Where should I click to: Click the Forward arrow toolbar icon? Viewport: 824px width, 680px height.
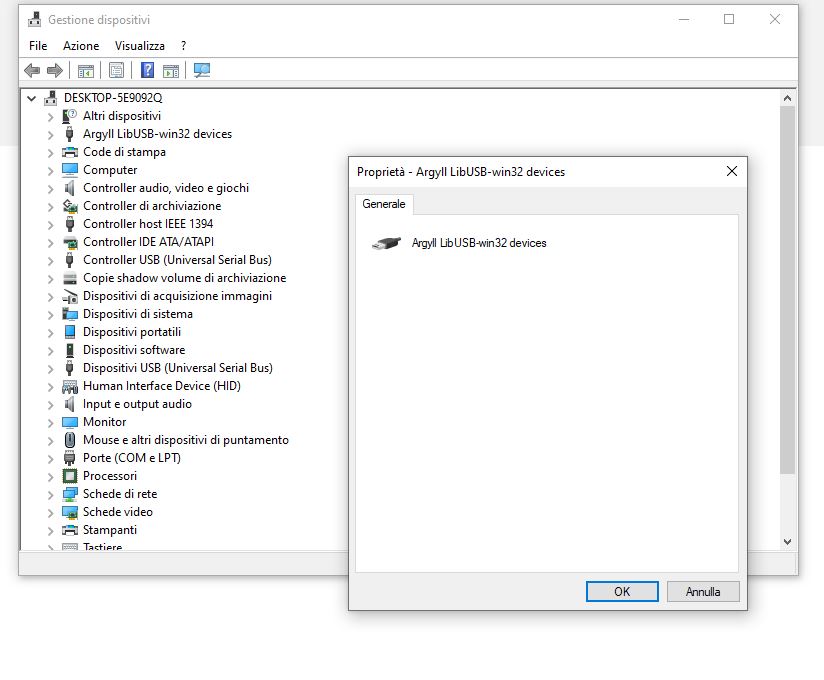click(55, 70)
